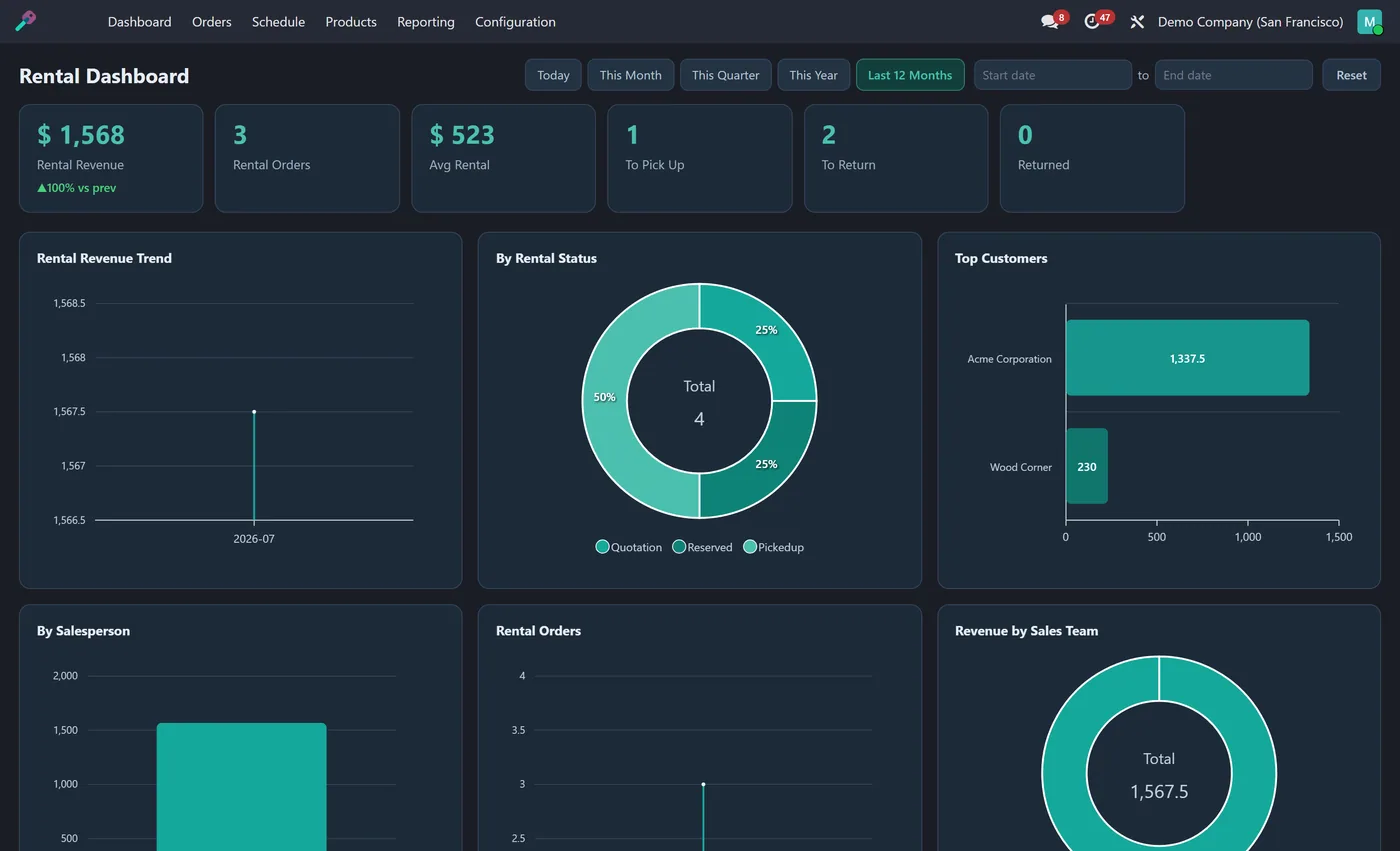The width and height of the screenshot is (1400, 851).
Task: Open the To Pick Up card
Action: (x=700, y=158)
